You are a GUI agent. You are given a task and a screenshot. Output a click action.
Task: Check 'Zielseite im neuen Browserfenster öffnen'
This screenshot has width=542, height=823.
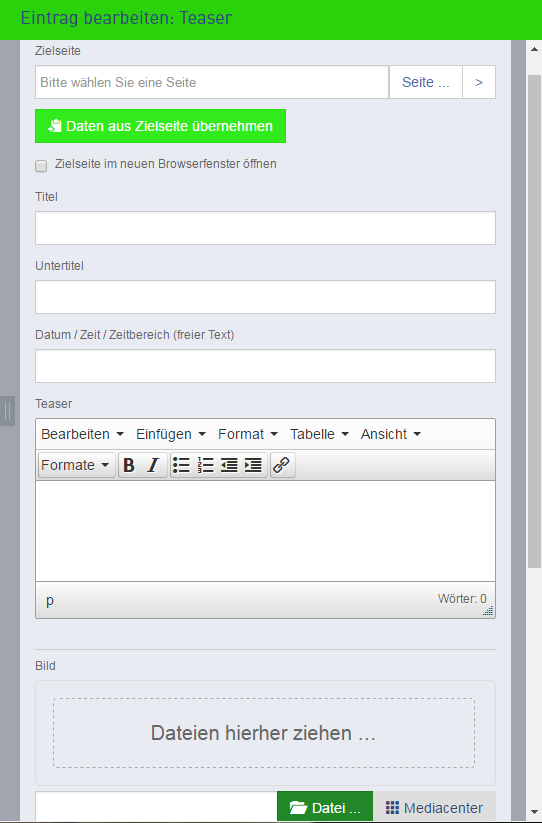(x=41, y=166)
